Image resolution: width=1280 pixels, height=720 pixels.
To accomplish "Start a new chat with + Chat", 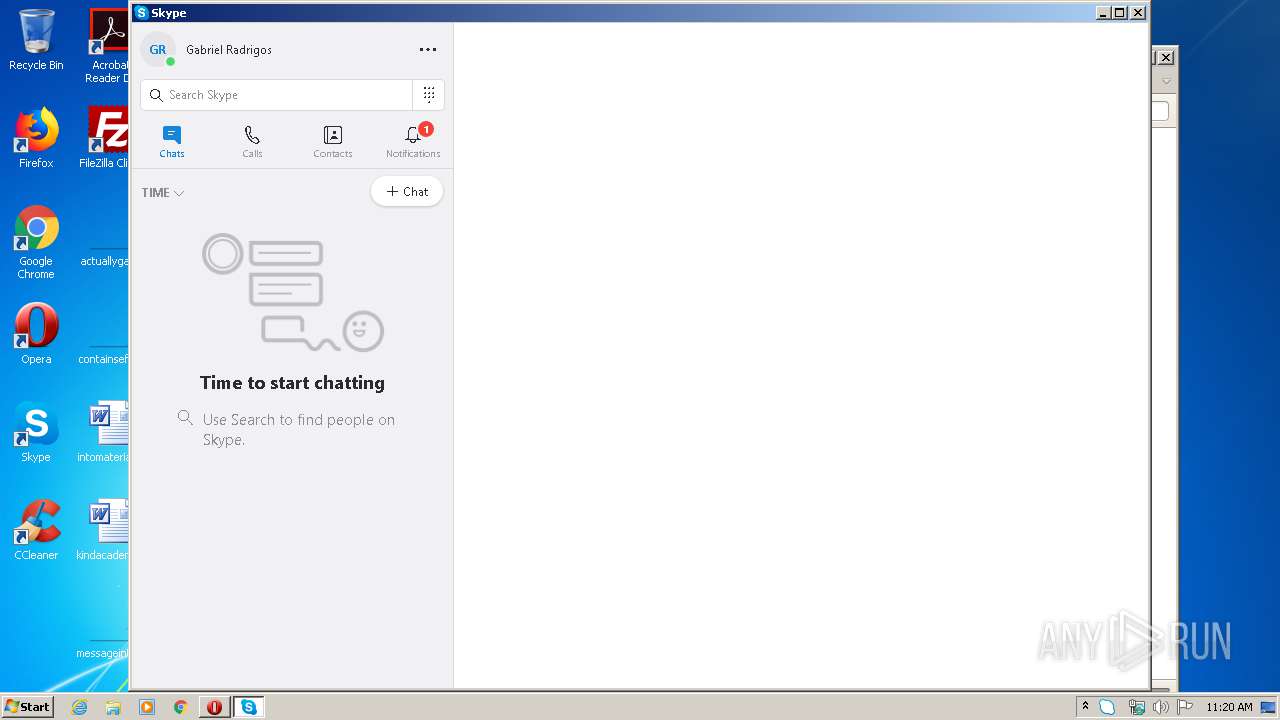I will coord(407,192).
